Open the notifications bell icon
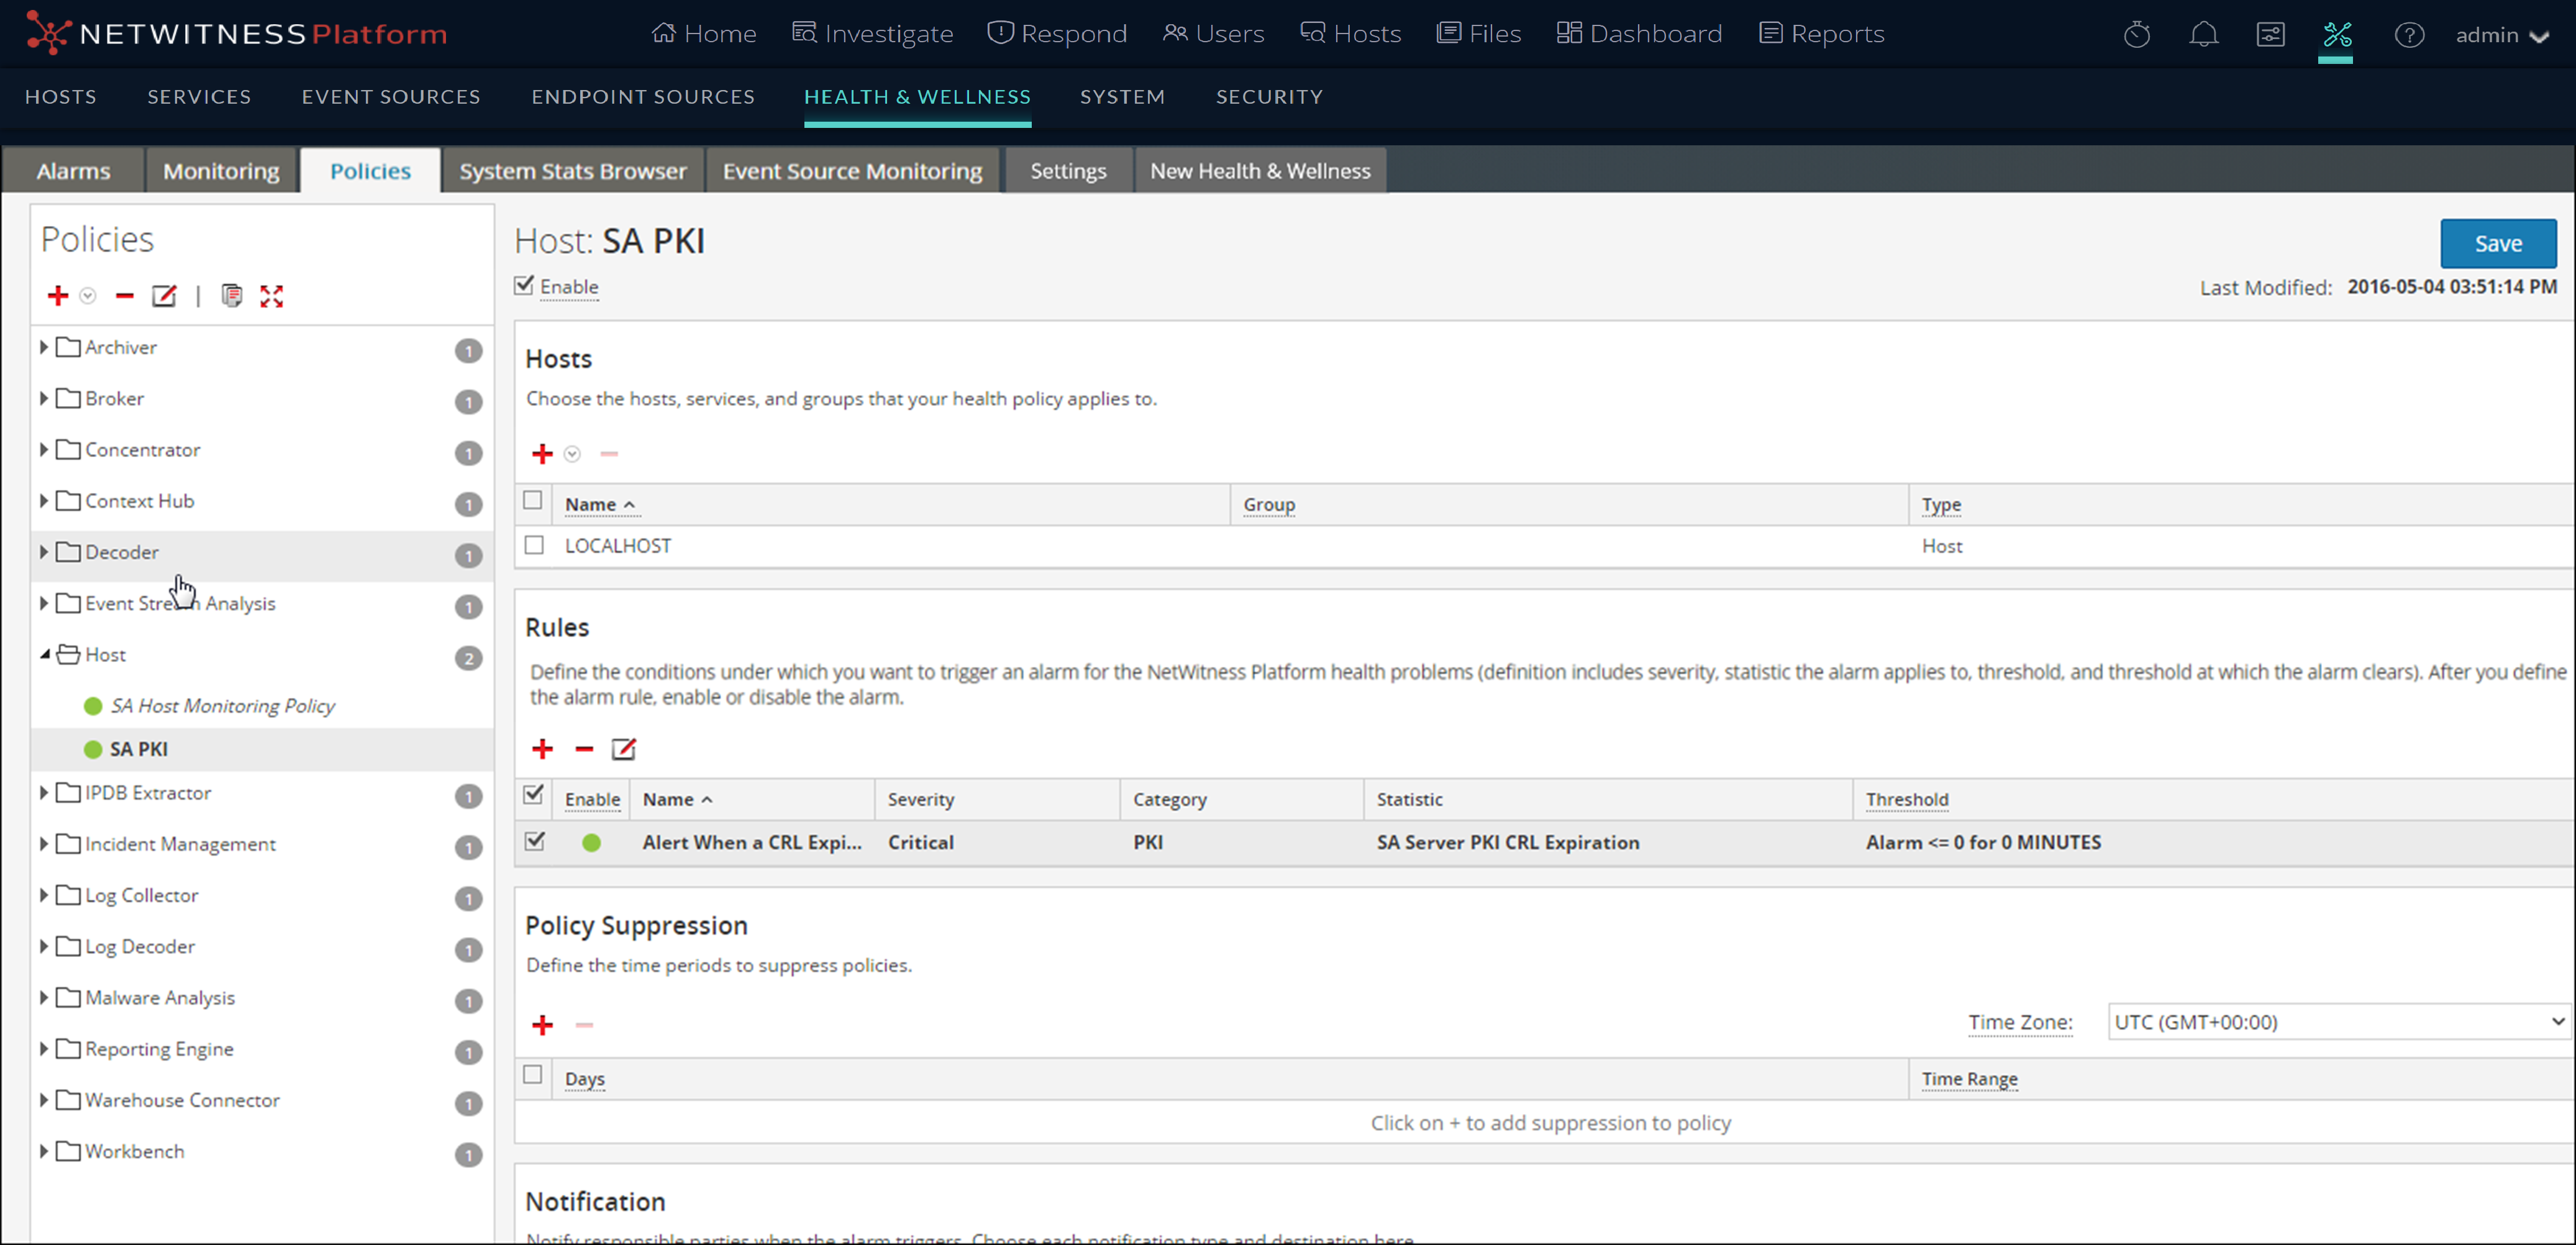 2203,35
